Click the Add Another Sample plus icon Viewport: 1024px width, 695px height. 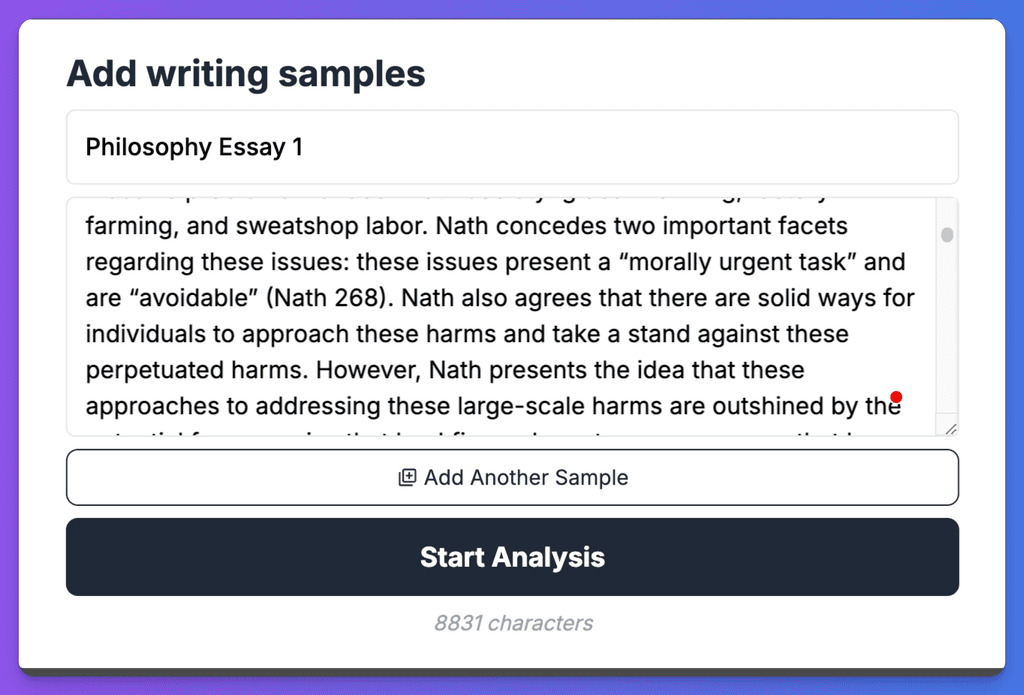click(407, 477)
